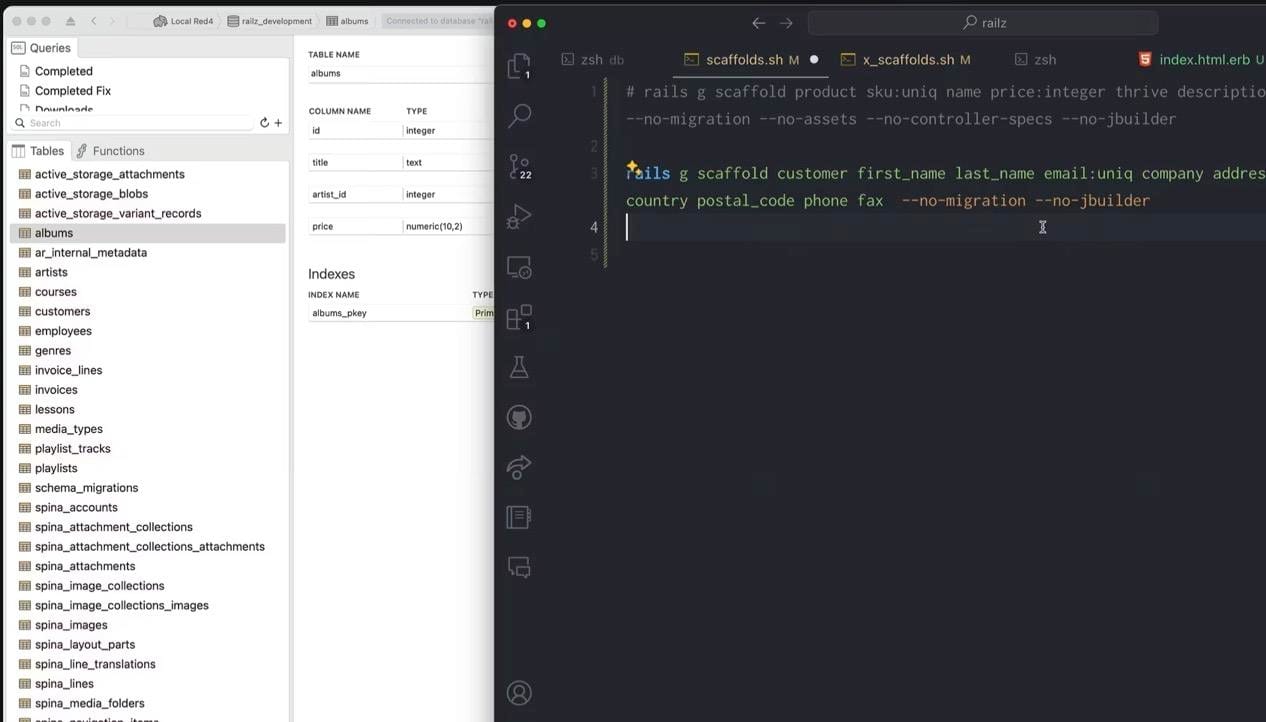1266x722 pixels.
Task: Open the type dropdown for id column
Action: [x=447, y=131]
